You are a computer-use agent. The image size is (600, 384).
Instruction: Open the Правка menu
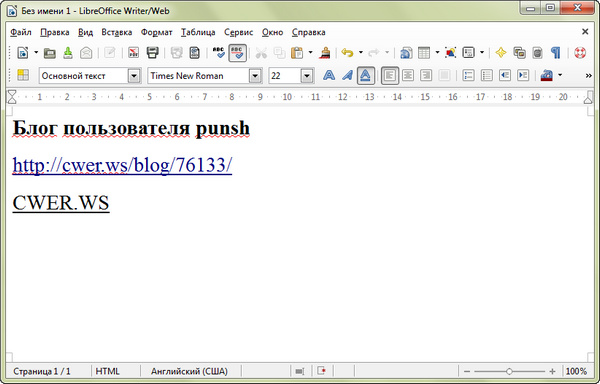(x=55, y=32)
